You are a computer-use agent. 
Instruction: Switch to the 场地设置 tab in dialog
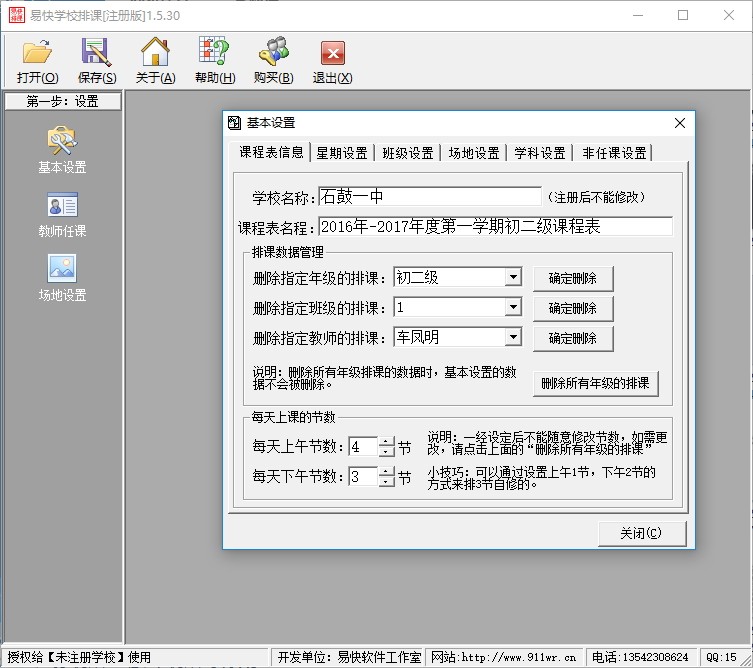[x=474, y=153]
